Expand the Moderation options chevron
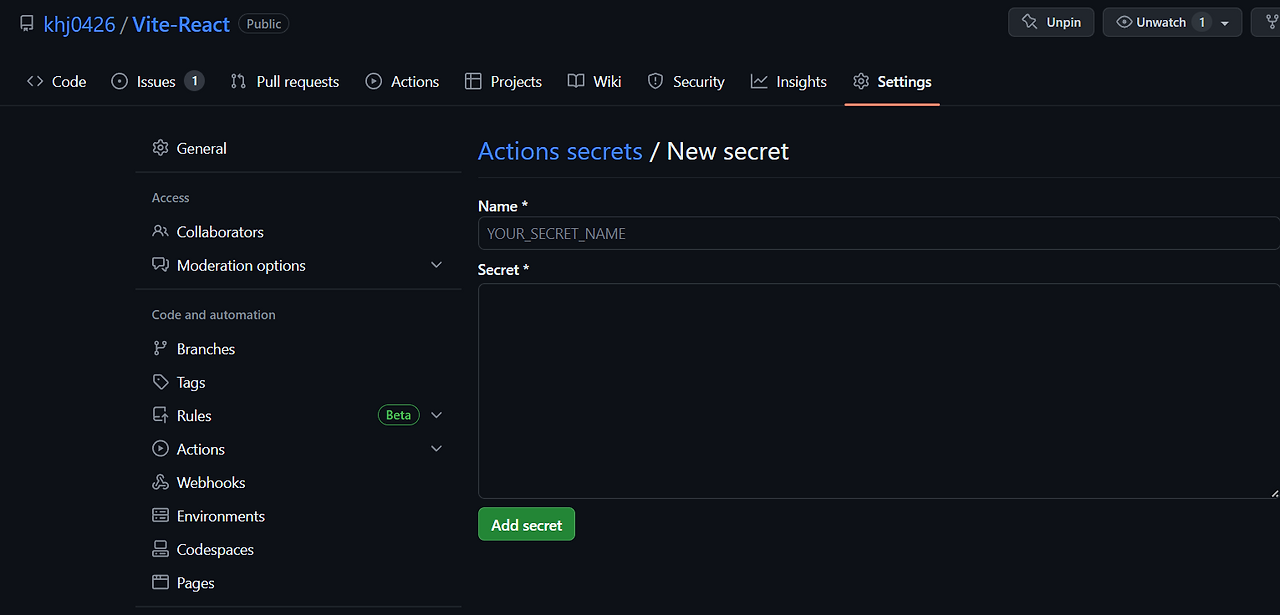Screen dimensions: 1280x615 pos(436,265)
